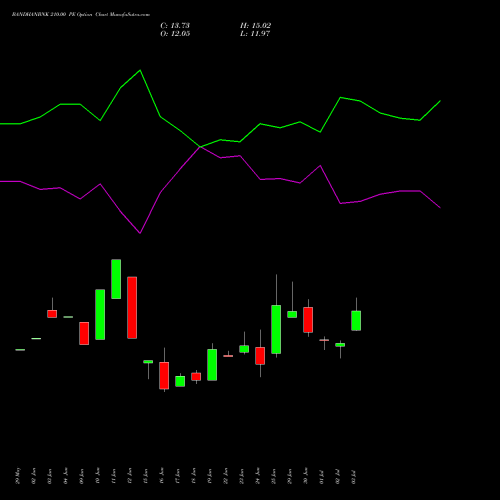Screen dimensions: 500x500
Task: Click the 17 Jun date label
Action: tap(178, 476)
